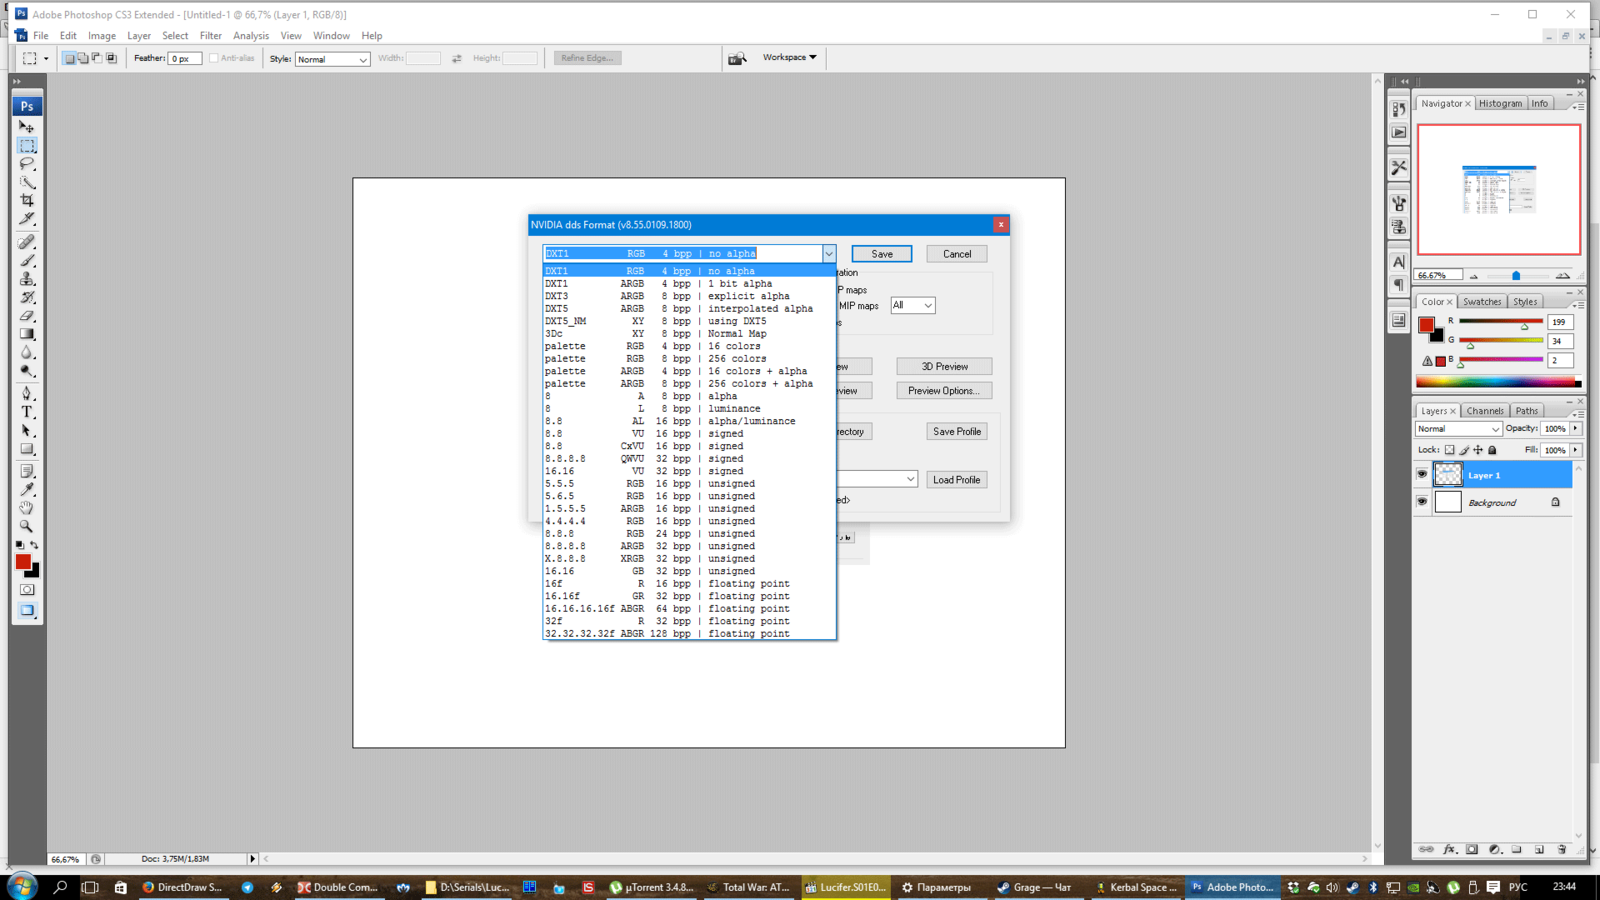This screenshot has width=1600, height=900.
Task: Toggle lock image pixels brush icon
Action: click(x=1464, y=450)
